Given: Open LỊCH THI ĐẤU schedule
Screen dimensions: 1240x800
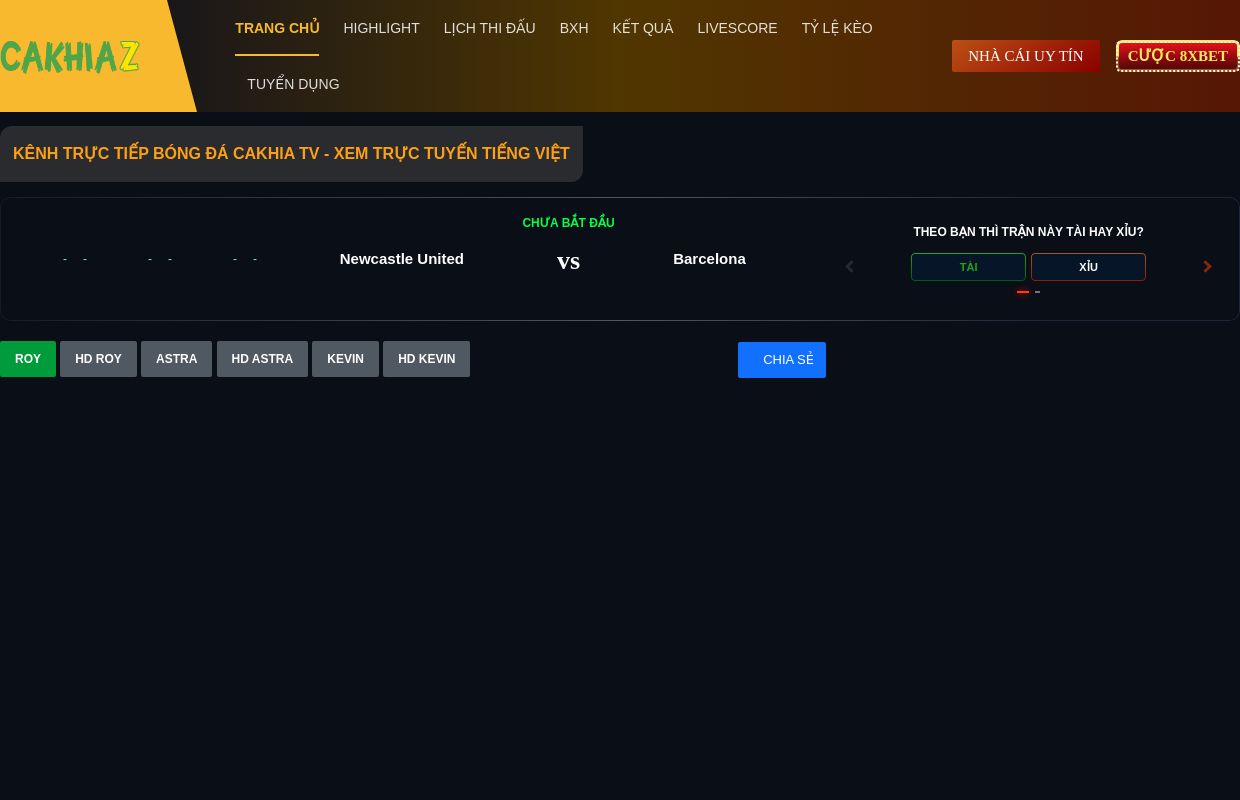Looking at the screenshot, I should pyautogui.click(x=489, y=28).
